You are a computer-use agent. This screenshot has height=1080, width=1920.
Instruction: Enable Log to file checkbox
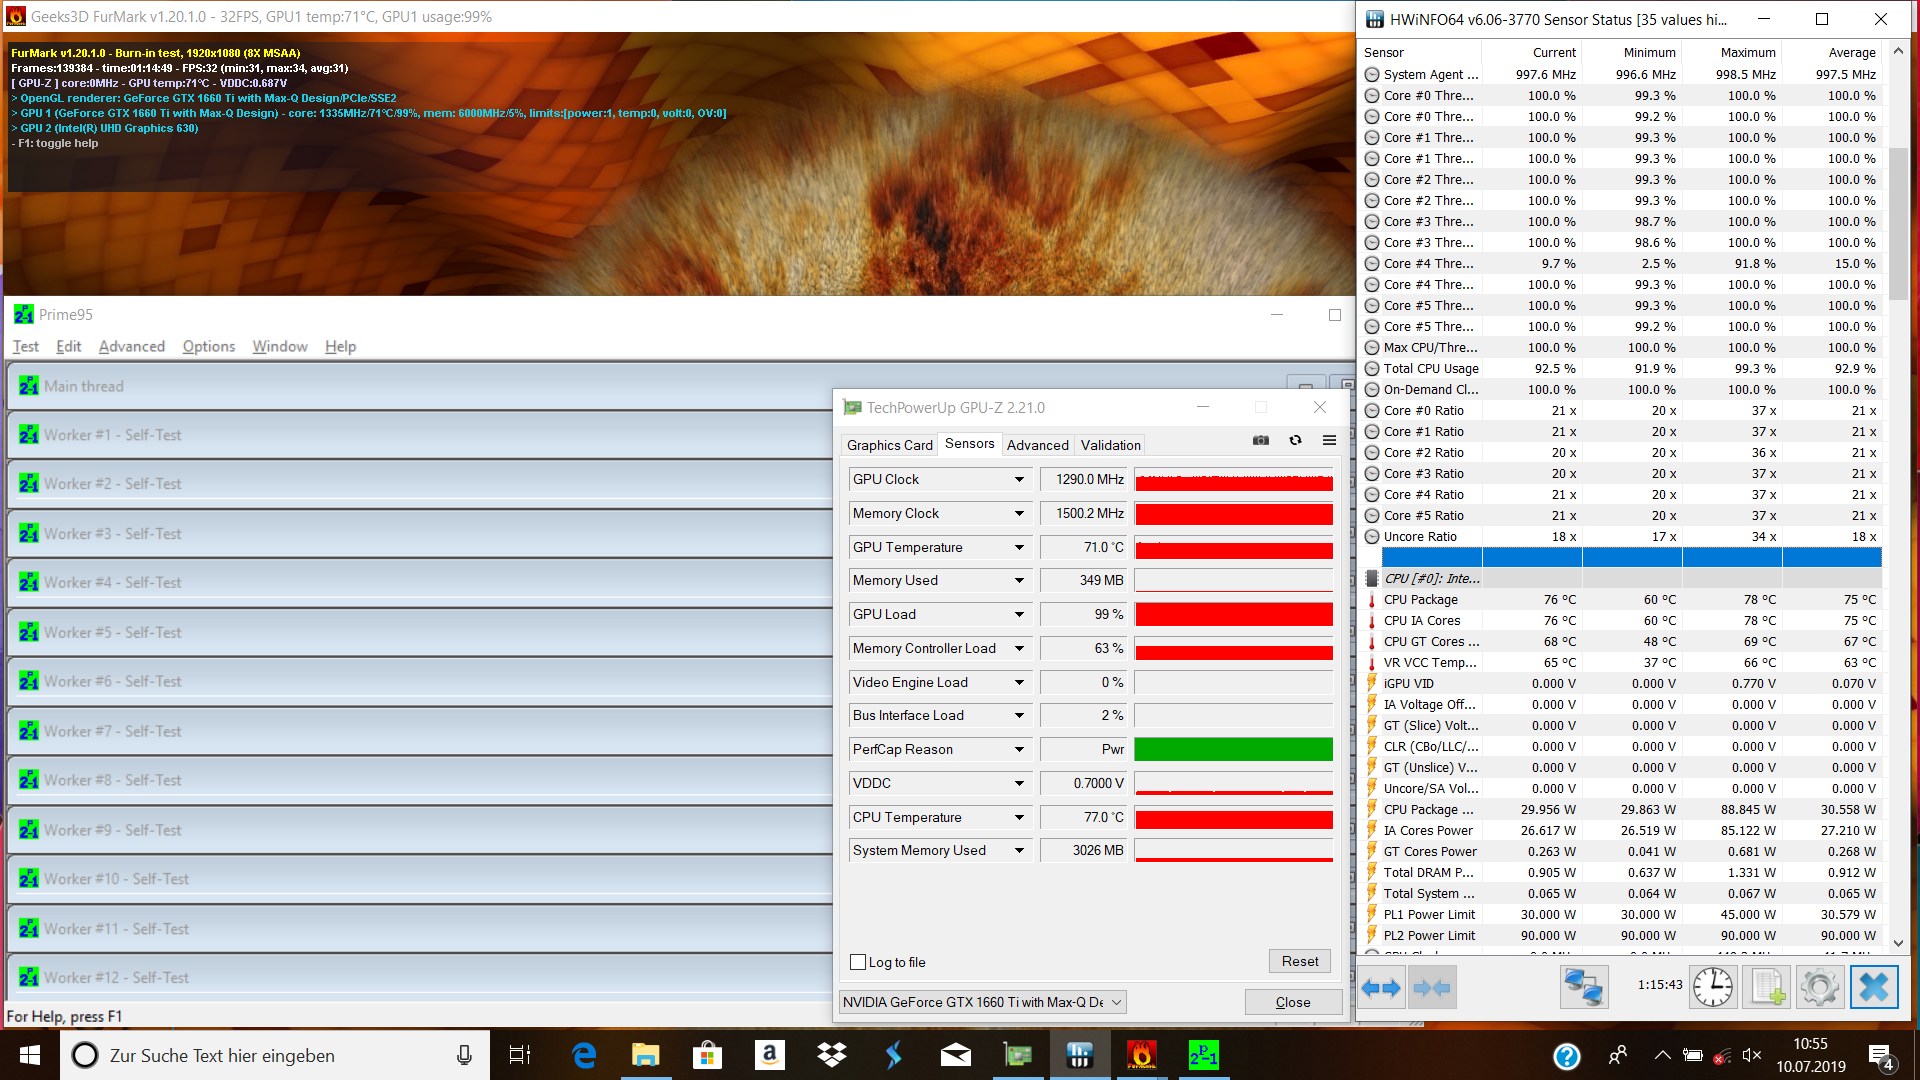(x=858, y=962)
